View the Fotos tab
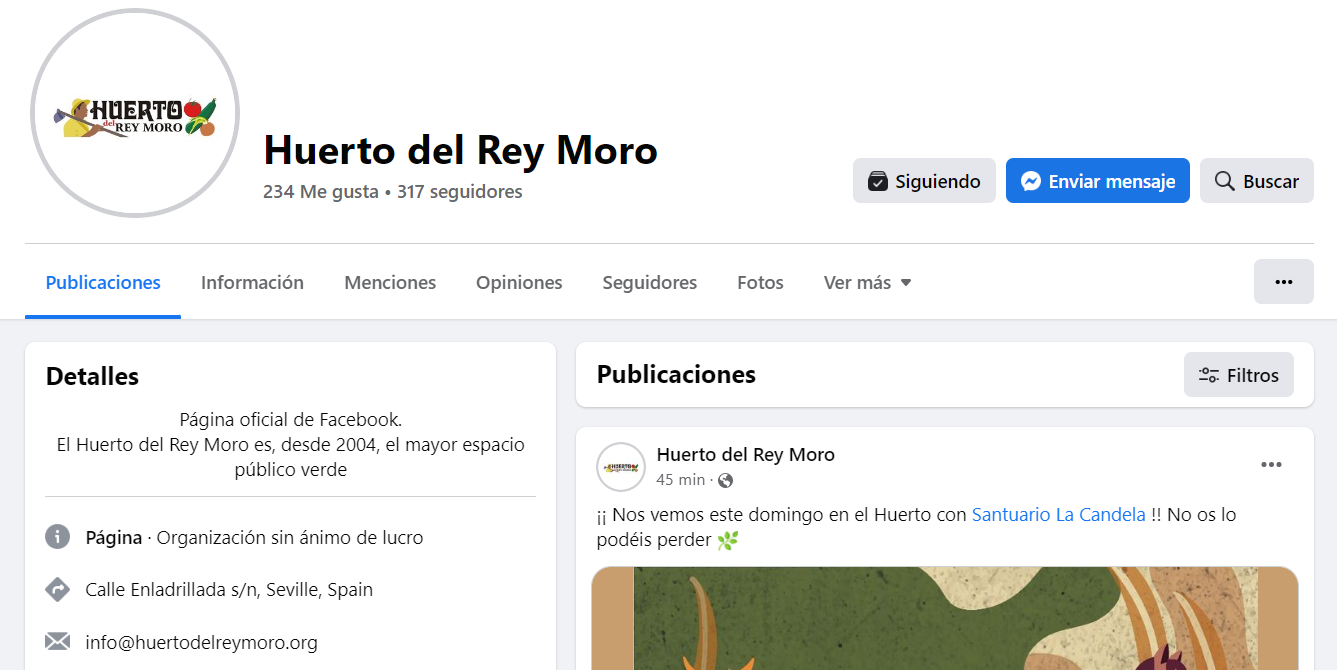 760,283
